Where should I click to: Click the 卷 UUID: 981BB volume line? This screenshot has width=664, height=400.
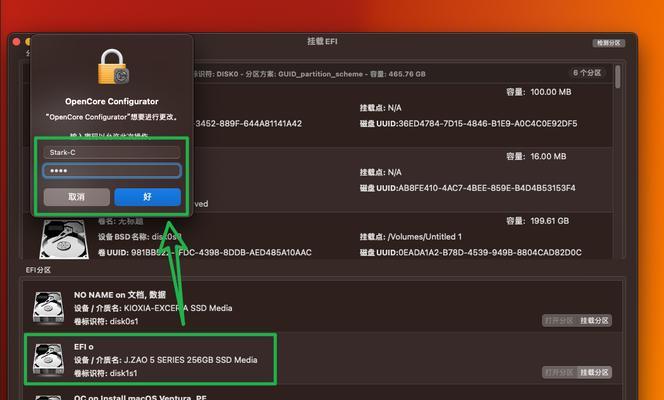click(205, 253)
